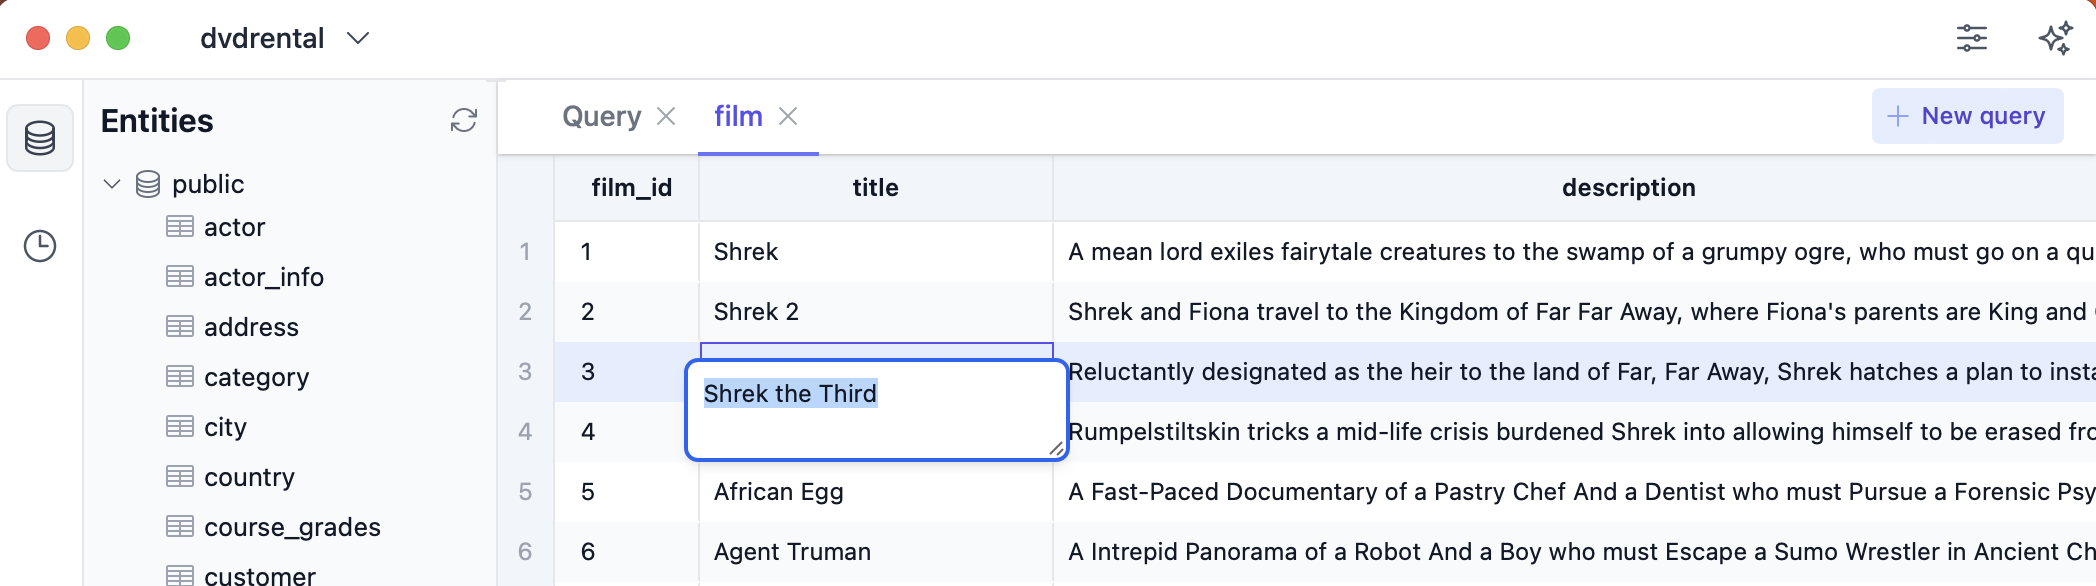Open the query history clock icon

click(x=40, y=246)
